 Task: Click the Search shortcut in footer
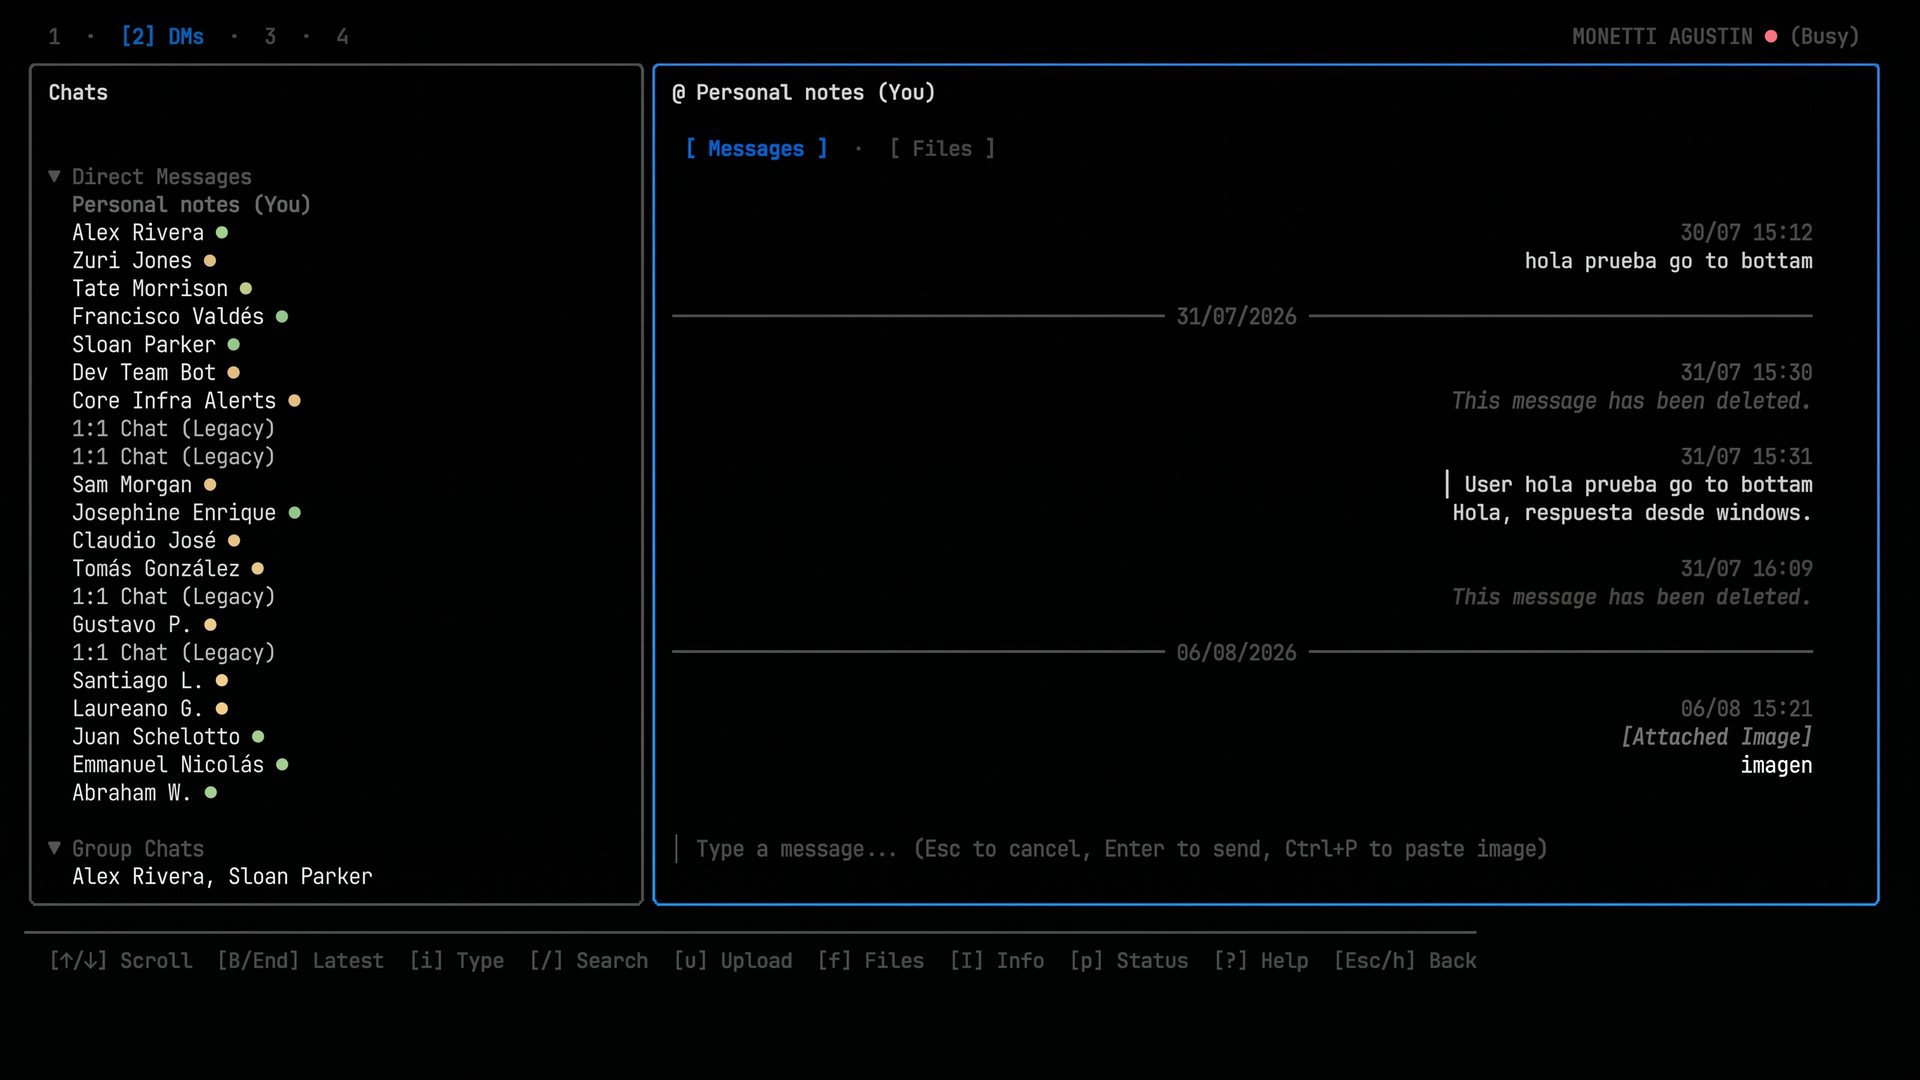point(589,960)
